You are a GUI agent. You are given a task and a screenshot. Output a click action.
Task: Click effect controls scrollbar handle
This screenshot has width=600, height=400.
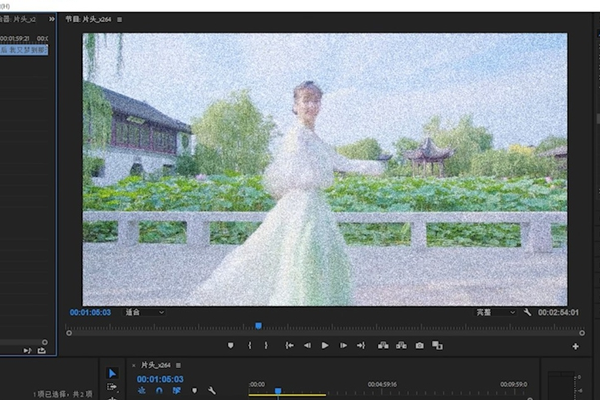pyautogui.click(x=45, y=342)
